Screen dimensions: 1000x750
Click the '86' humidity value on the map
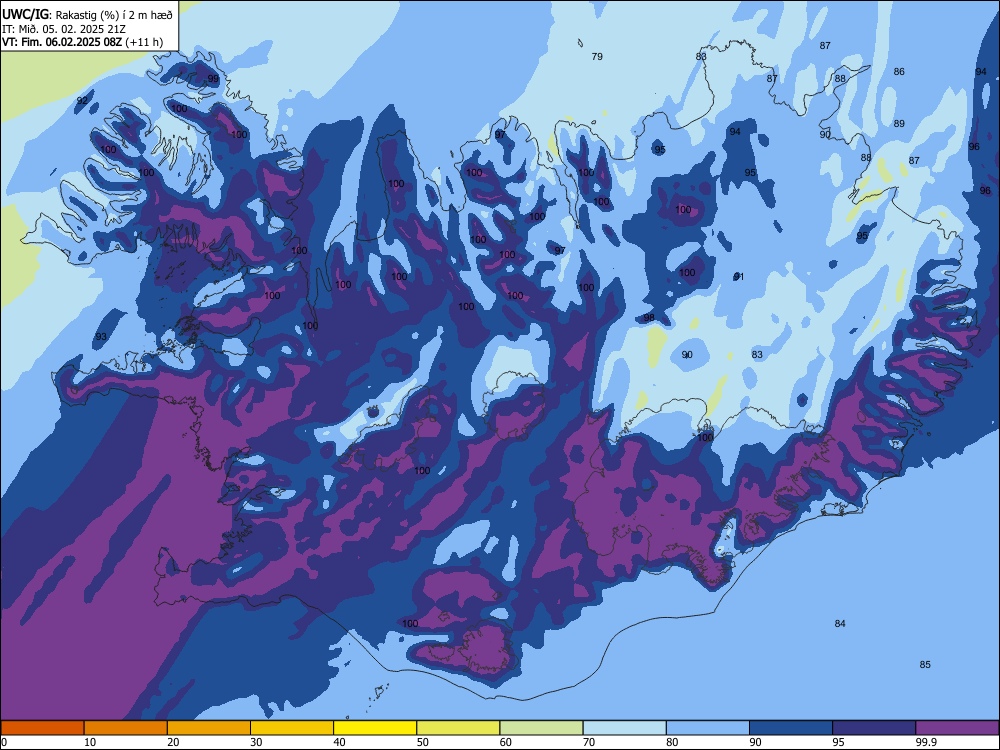pos(899,71)
